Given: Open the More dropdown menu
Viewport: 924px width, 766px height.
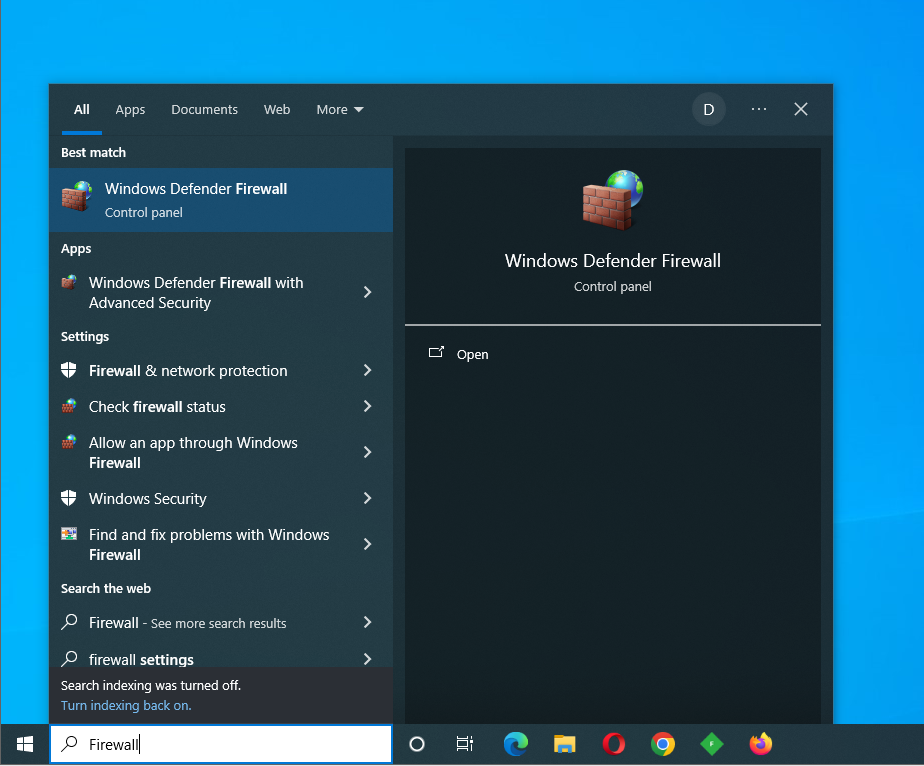Looking at the screenshot, I should tap(340, 110).
